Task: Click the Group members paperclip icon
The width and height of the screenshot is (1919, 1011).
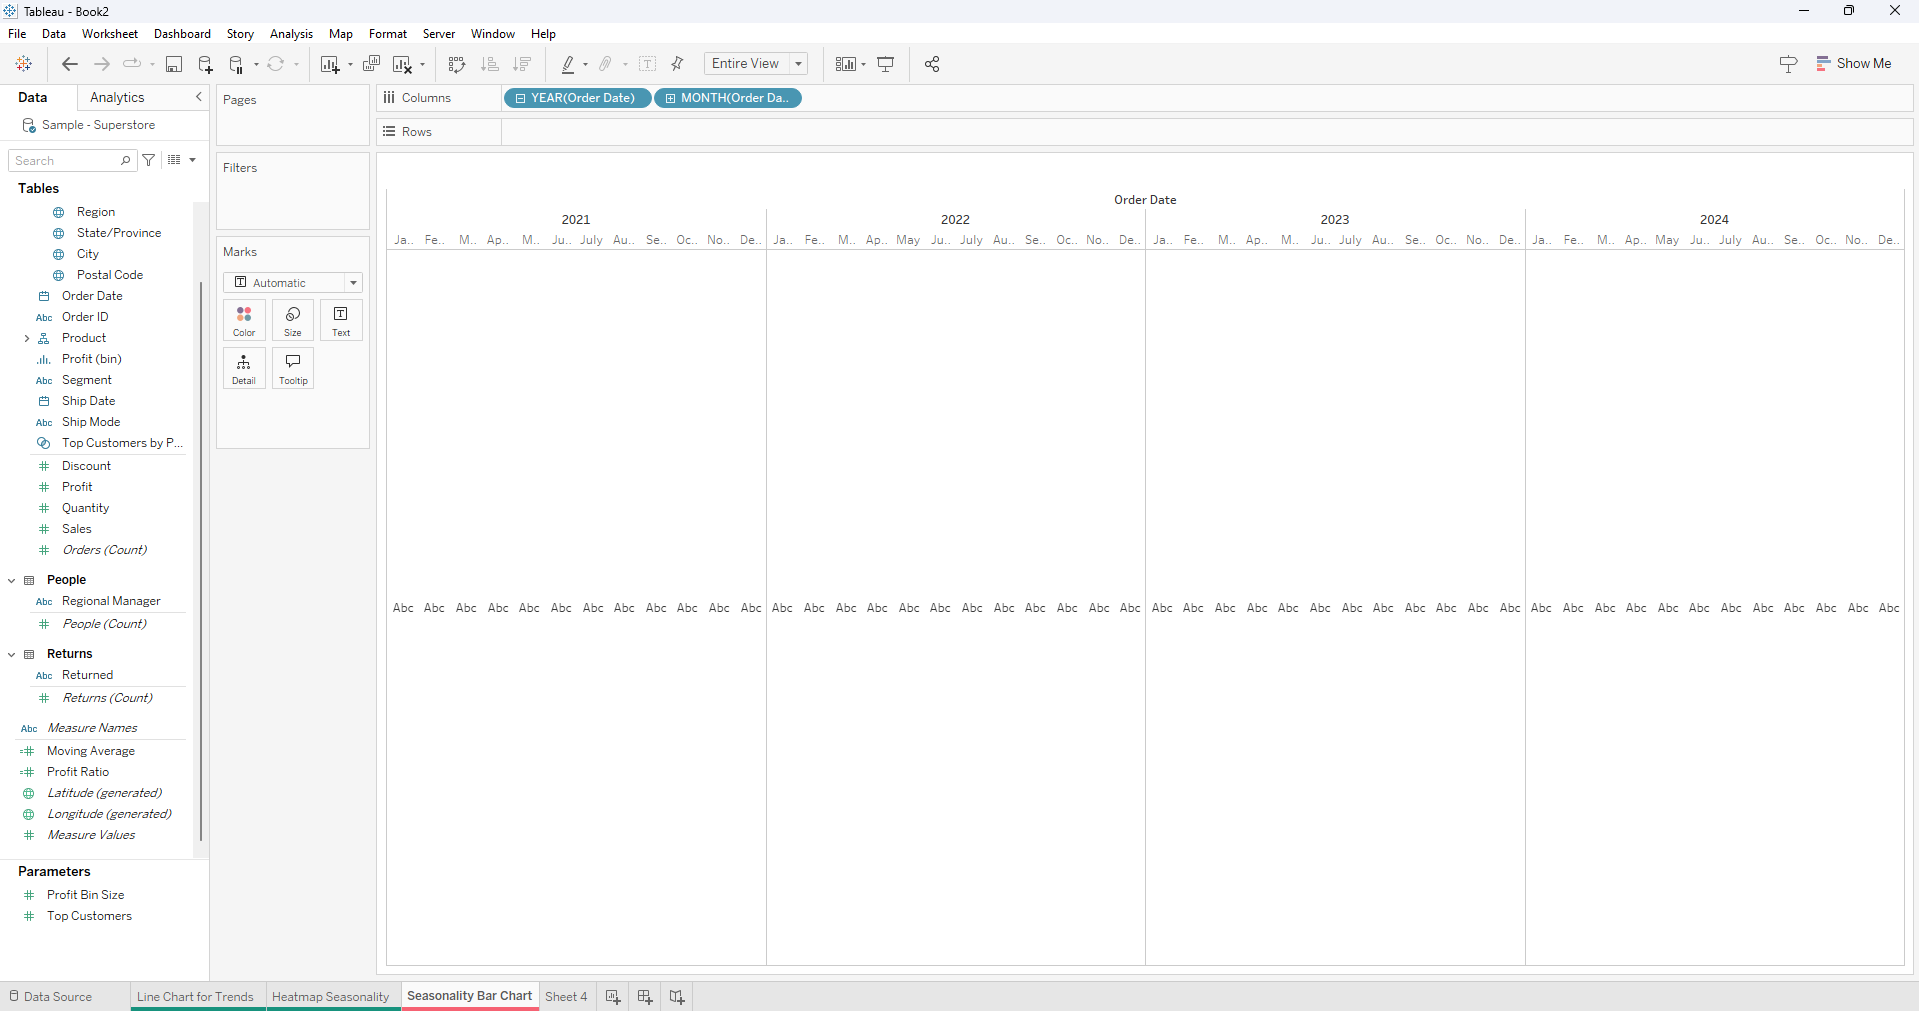Action: coord(605,64)
